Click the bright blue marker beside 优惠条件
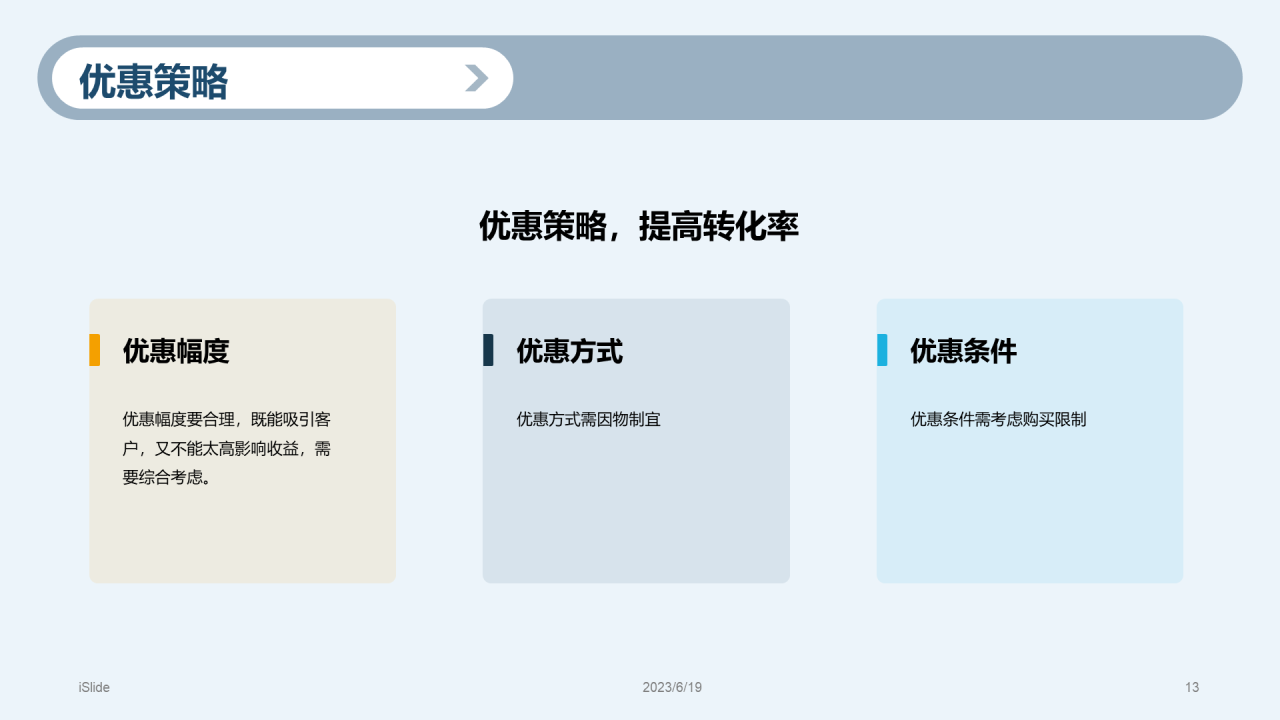This screenshot has height=720, width=1280. 882,350
